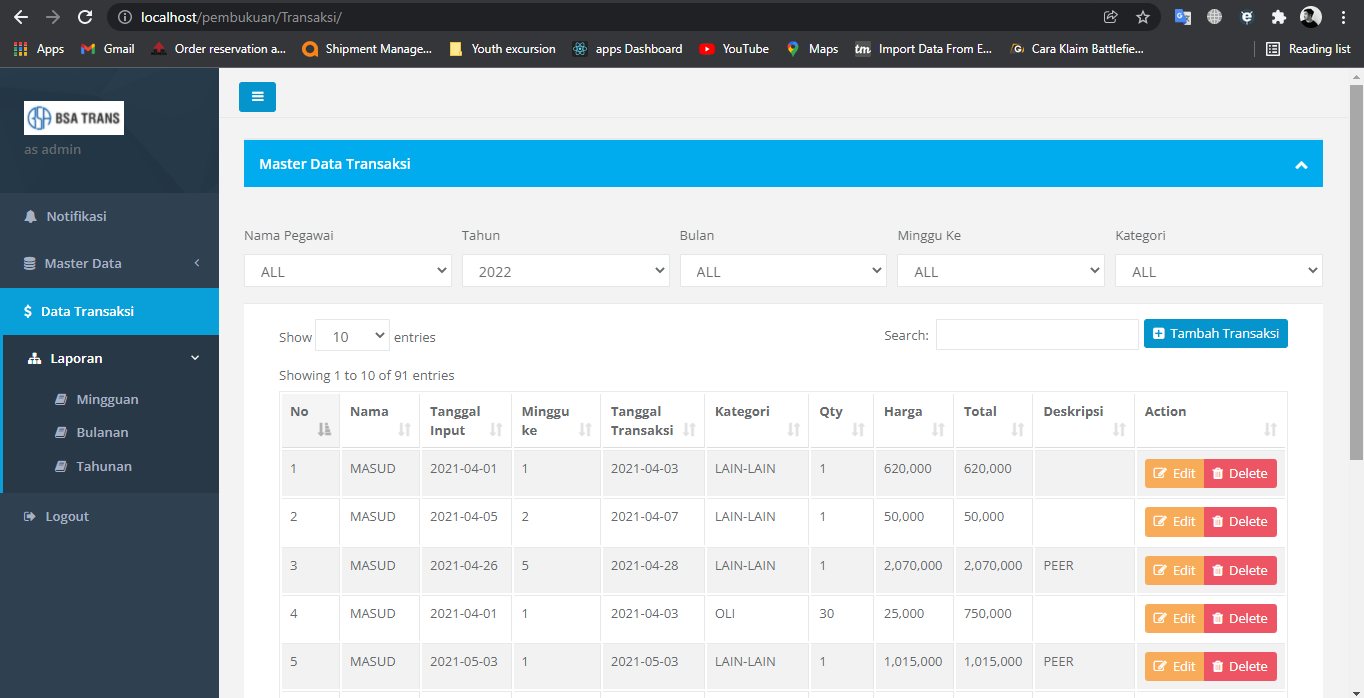The image size is (1364, 698).
Task: Toggle the sidebar with hamburger menu button
Action: coord(257,97)
